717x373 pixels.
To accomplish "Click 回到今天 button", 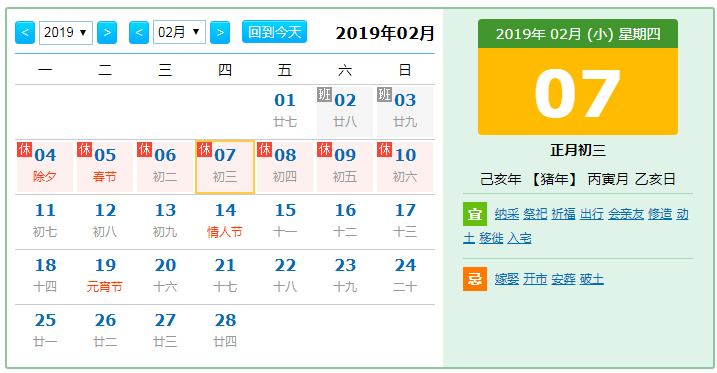I will tap(274, 32).
